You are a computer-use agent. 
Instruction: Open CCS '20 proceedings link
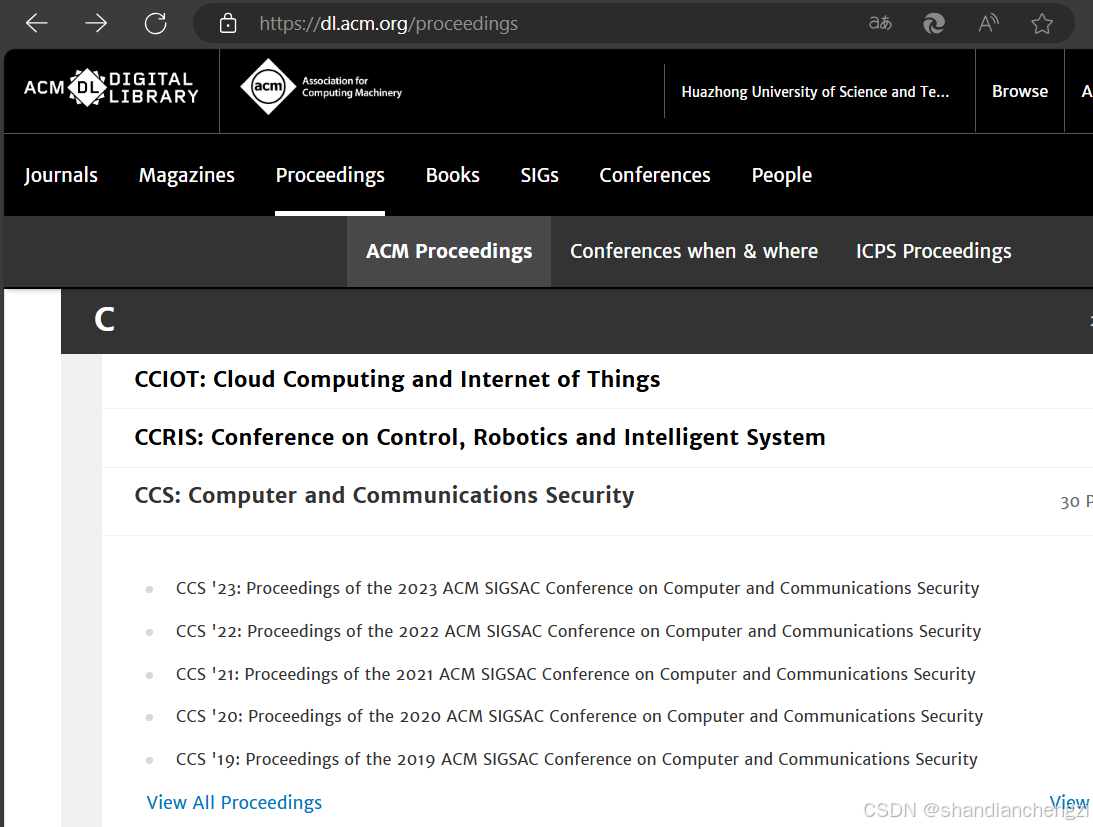579,716
